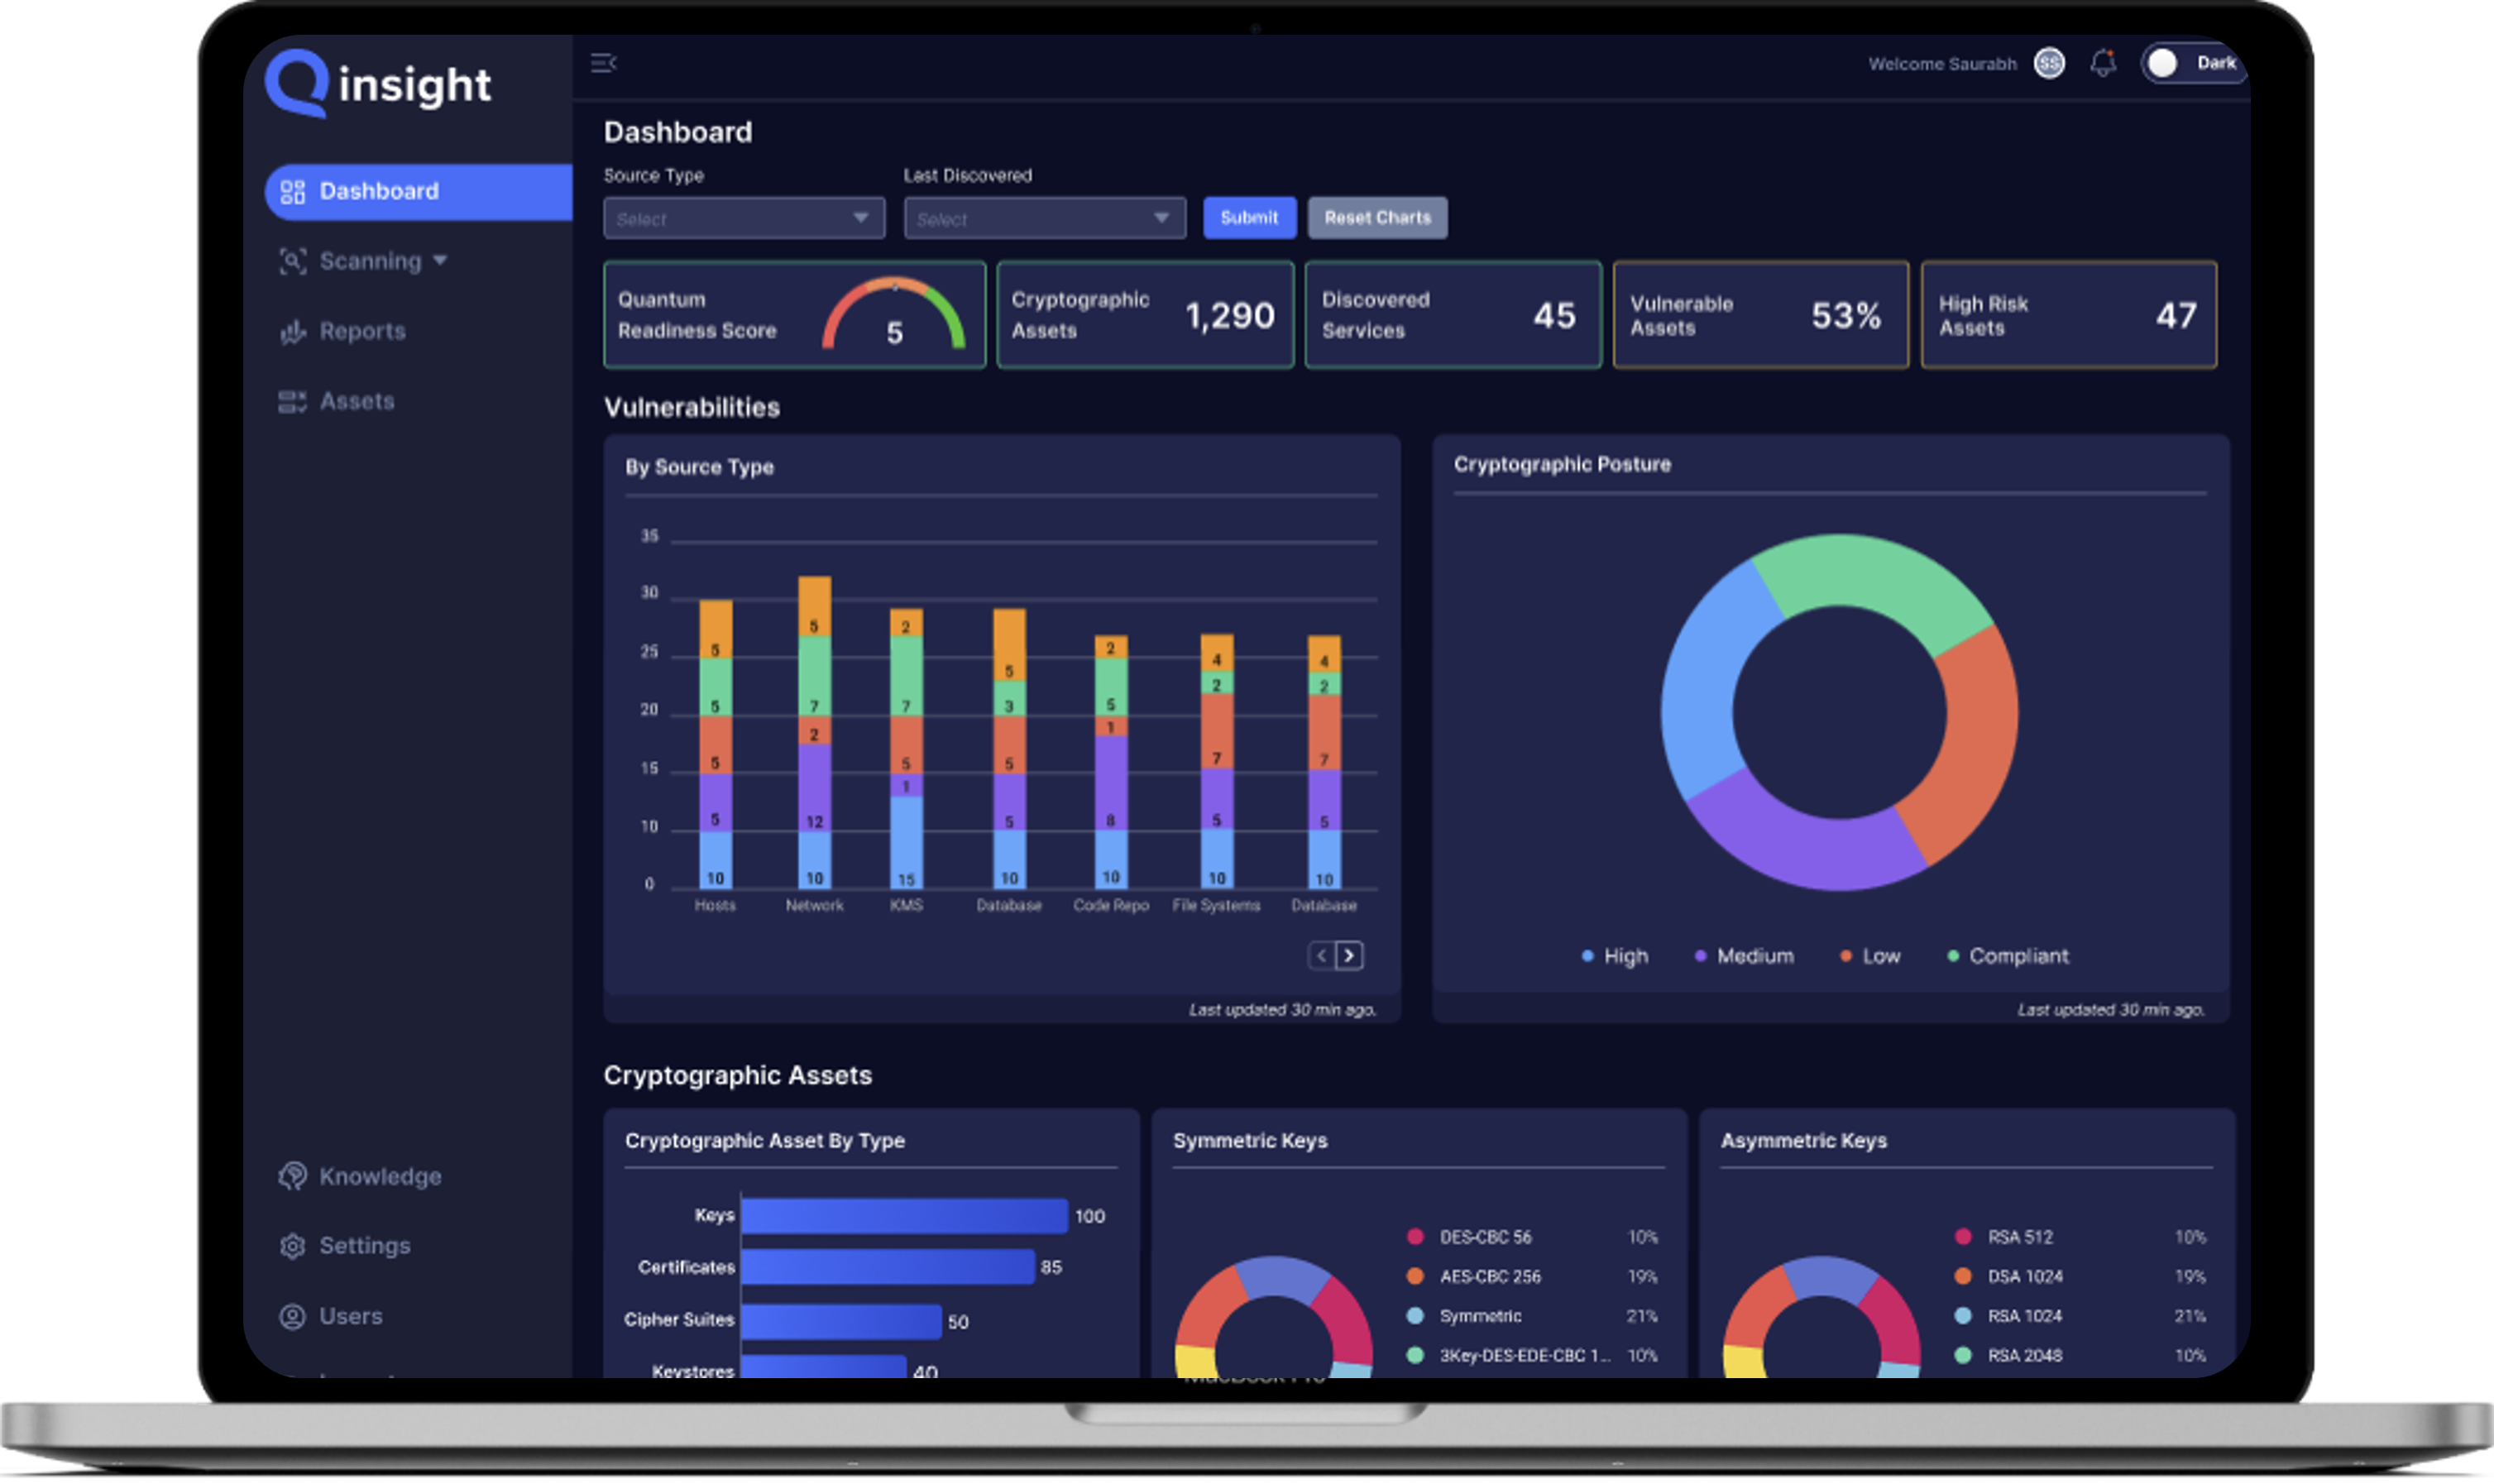The width and height of the screenshot is (2494, 1484).
Task: Open notifications via the bell icon
Action: click(x=2103, y=62)
